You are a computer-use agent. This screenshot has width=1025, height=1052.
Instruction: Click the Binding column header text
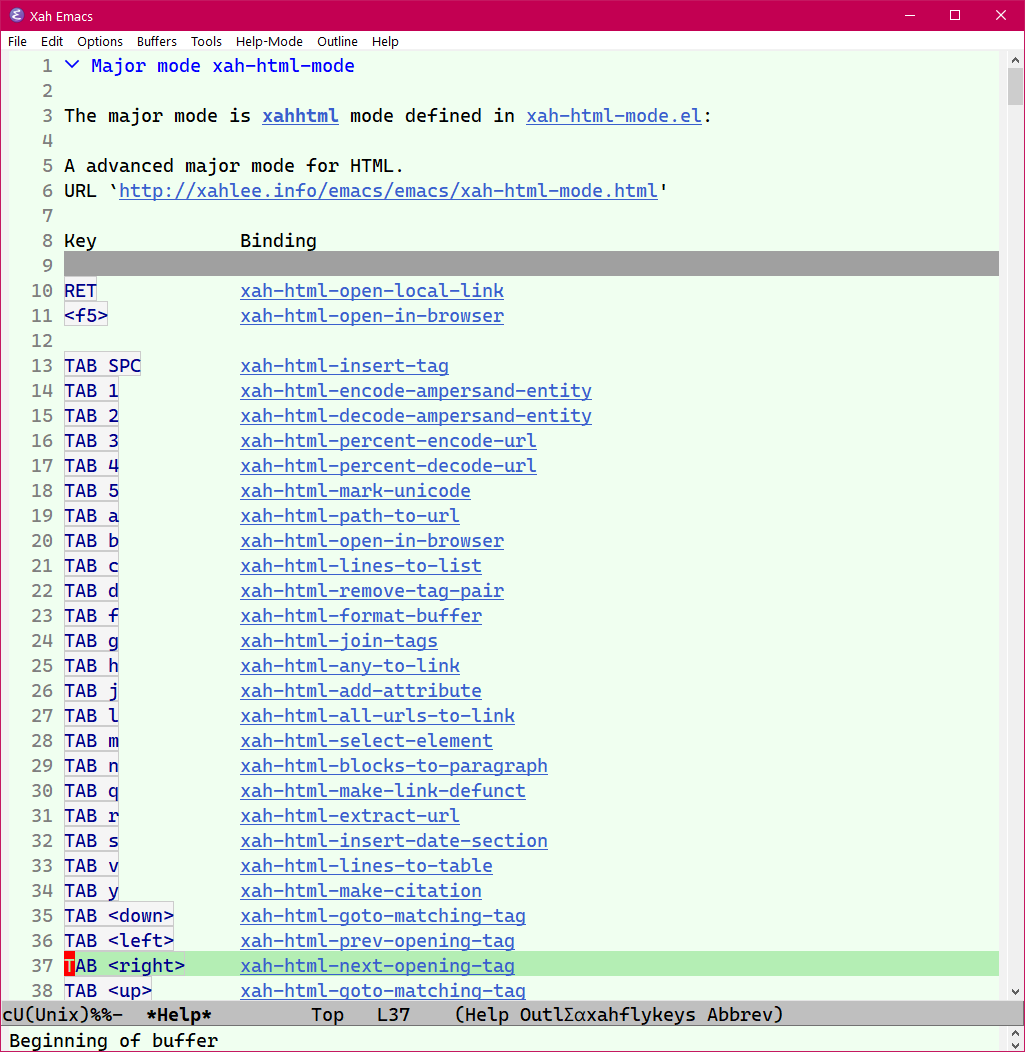278,241
